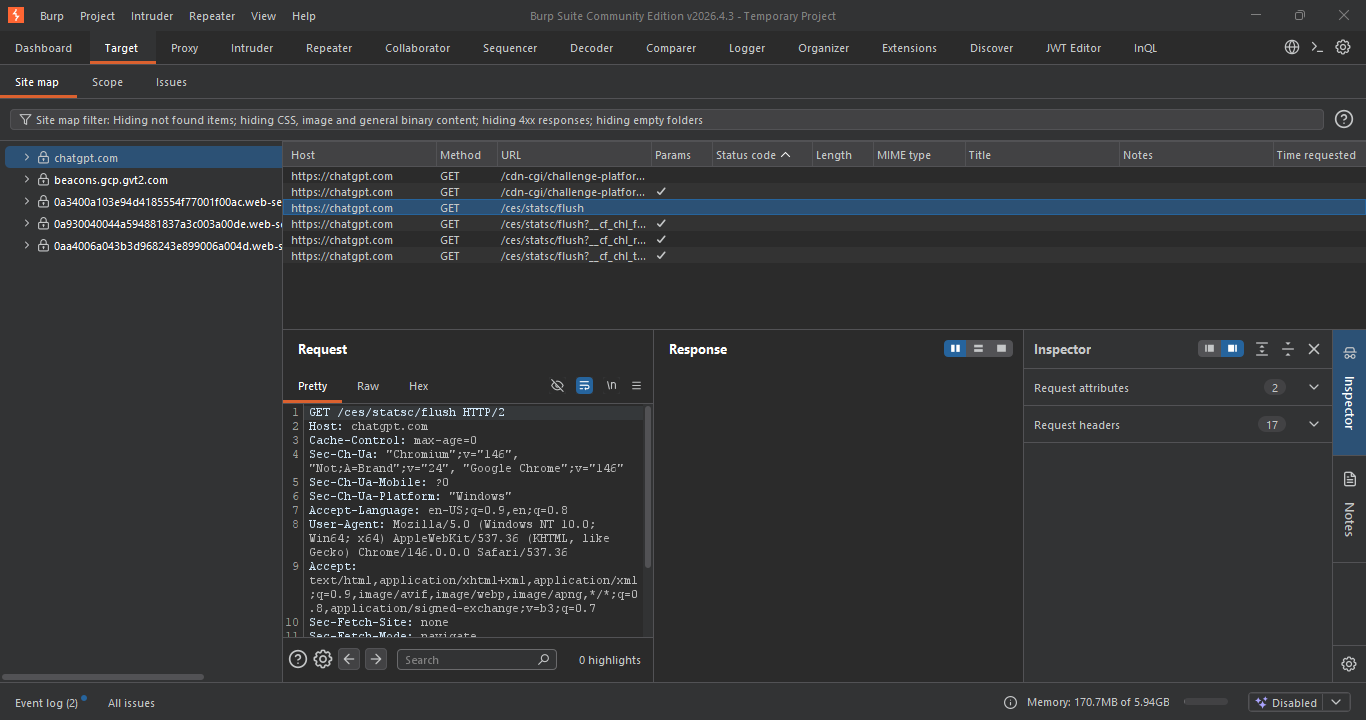1366x720 pixels.
Task: Open settings gear in the top tab bar
Action: point(1343,47)
